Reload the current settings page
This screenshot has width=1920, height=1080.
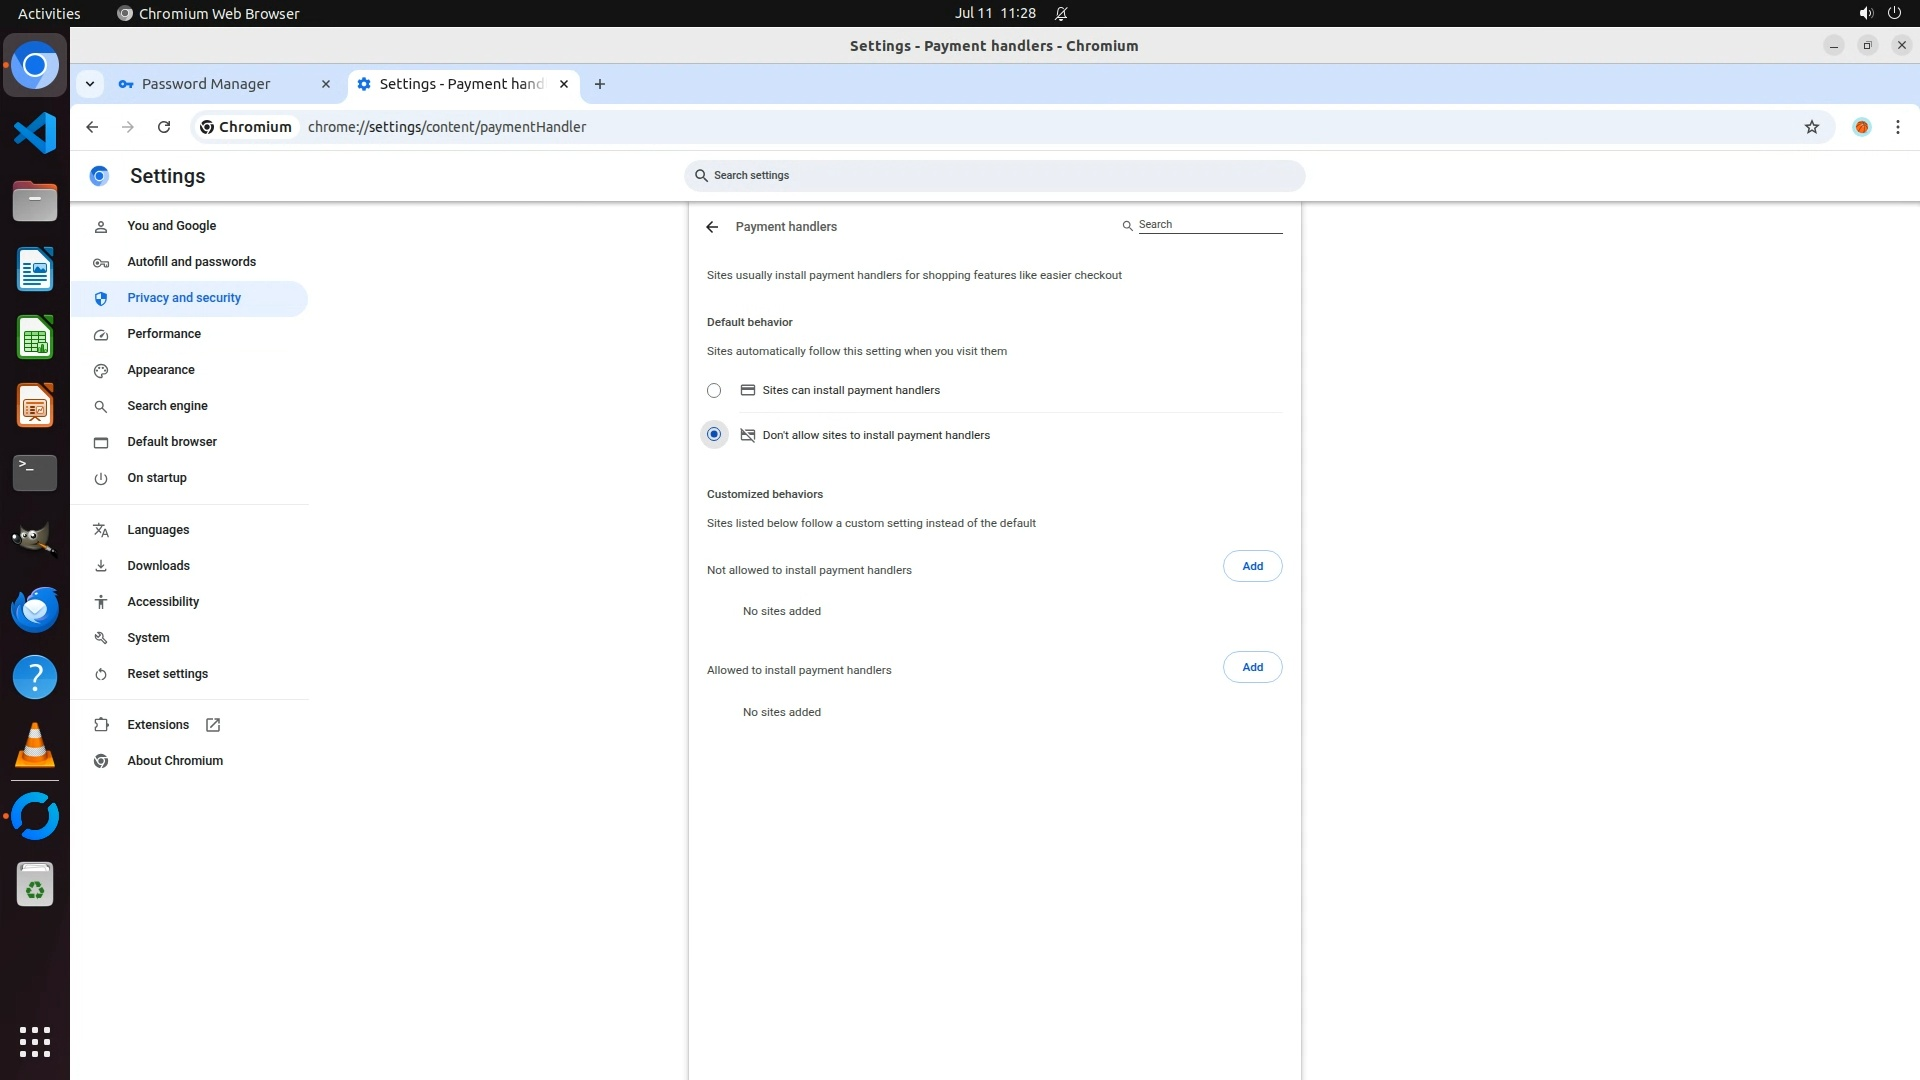(164, 127)
